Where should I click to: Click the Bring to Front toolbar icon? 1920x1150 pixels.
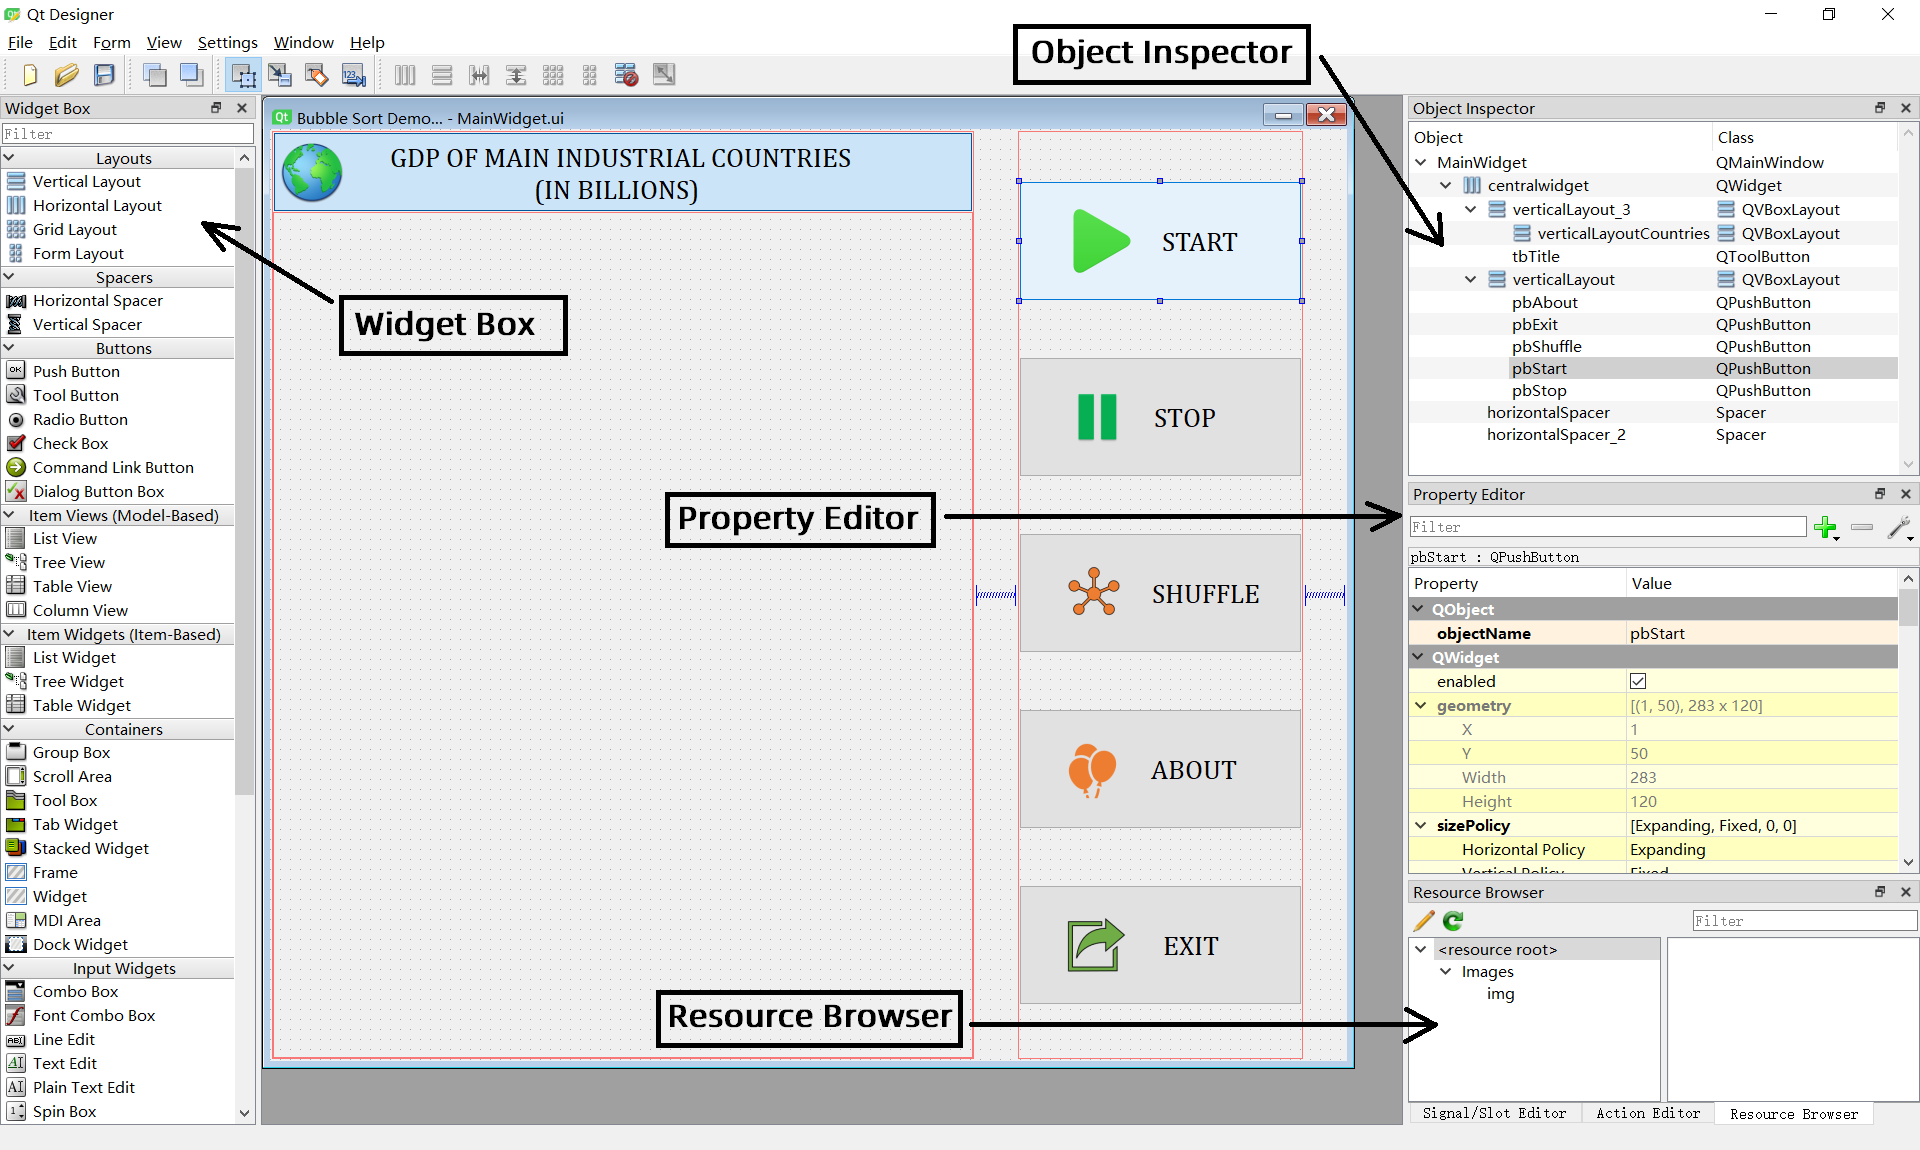tap(191, 75)
